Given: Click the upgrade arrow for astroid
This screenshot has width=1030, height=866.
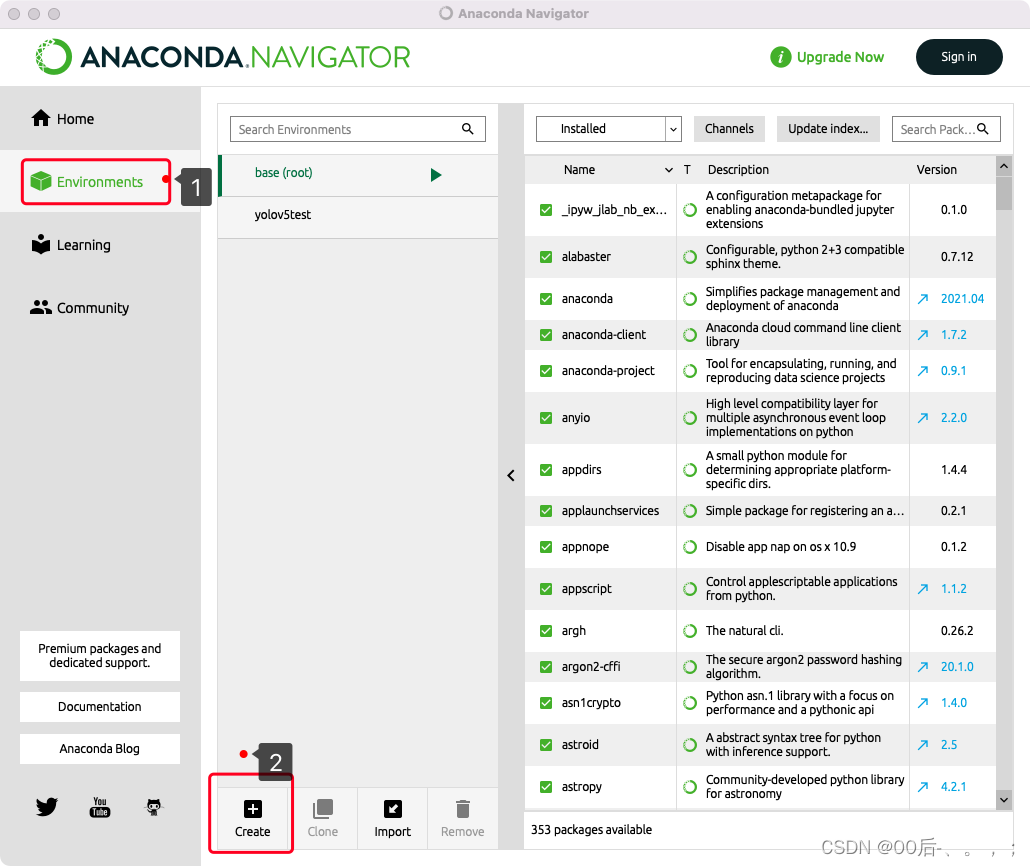Looking at the screenshot, I should (x=923, y=744).
